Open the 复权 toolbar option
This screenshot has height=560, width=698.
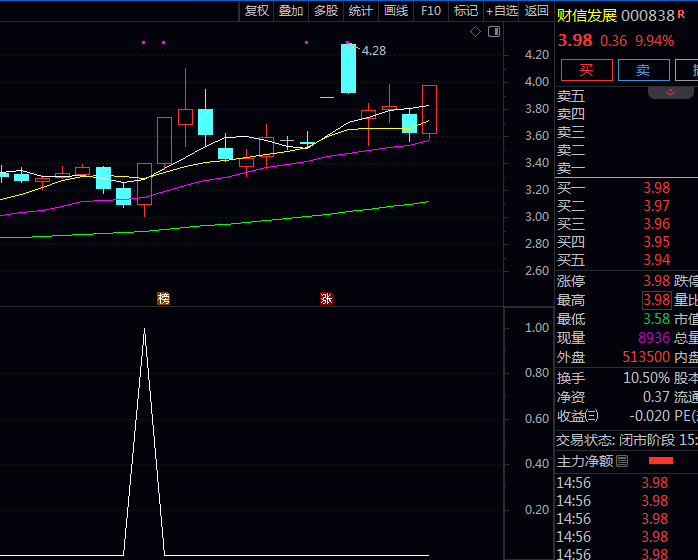click(x=256, y=11)
